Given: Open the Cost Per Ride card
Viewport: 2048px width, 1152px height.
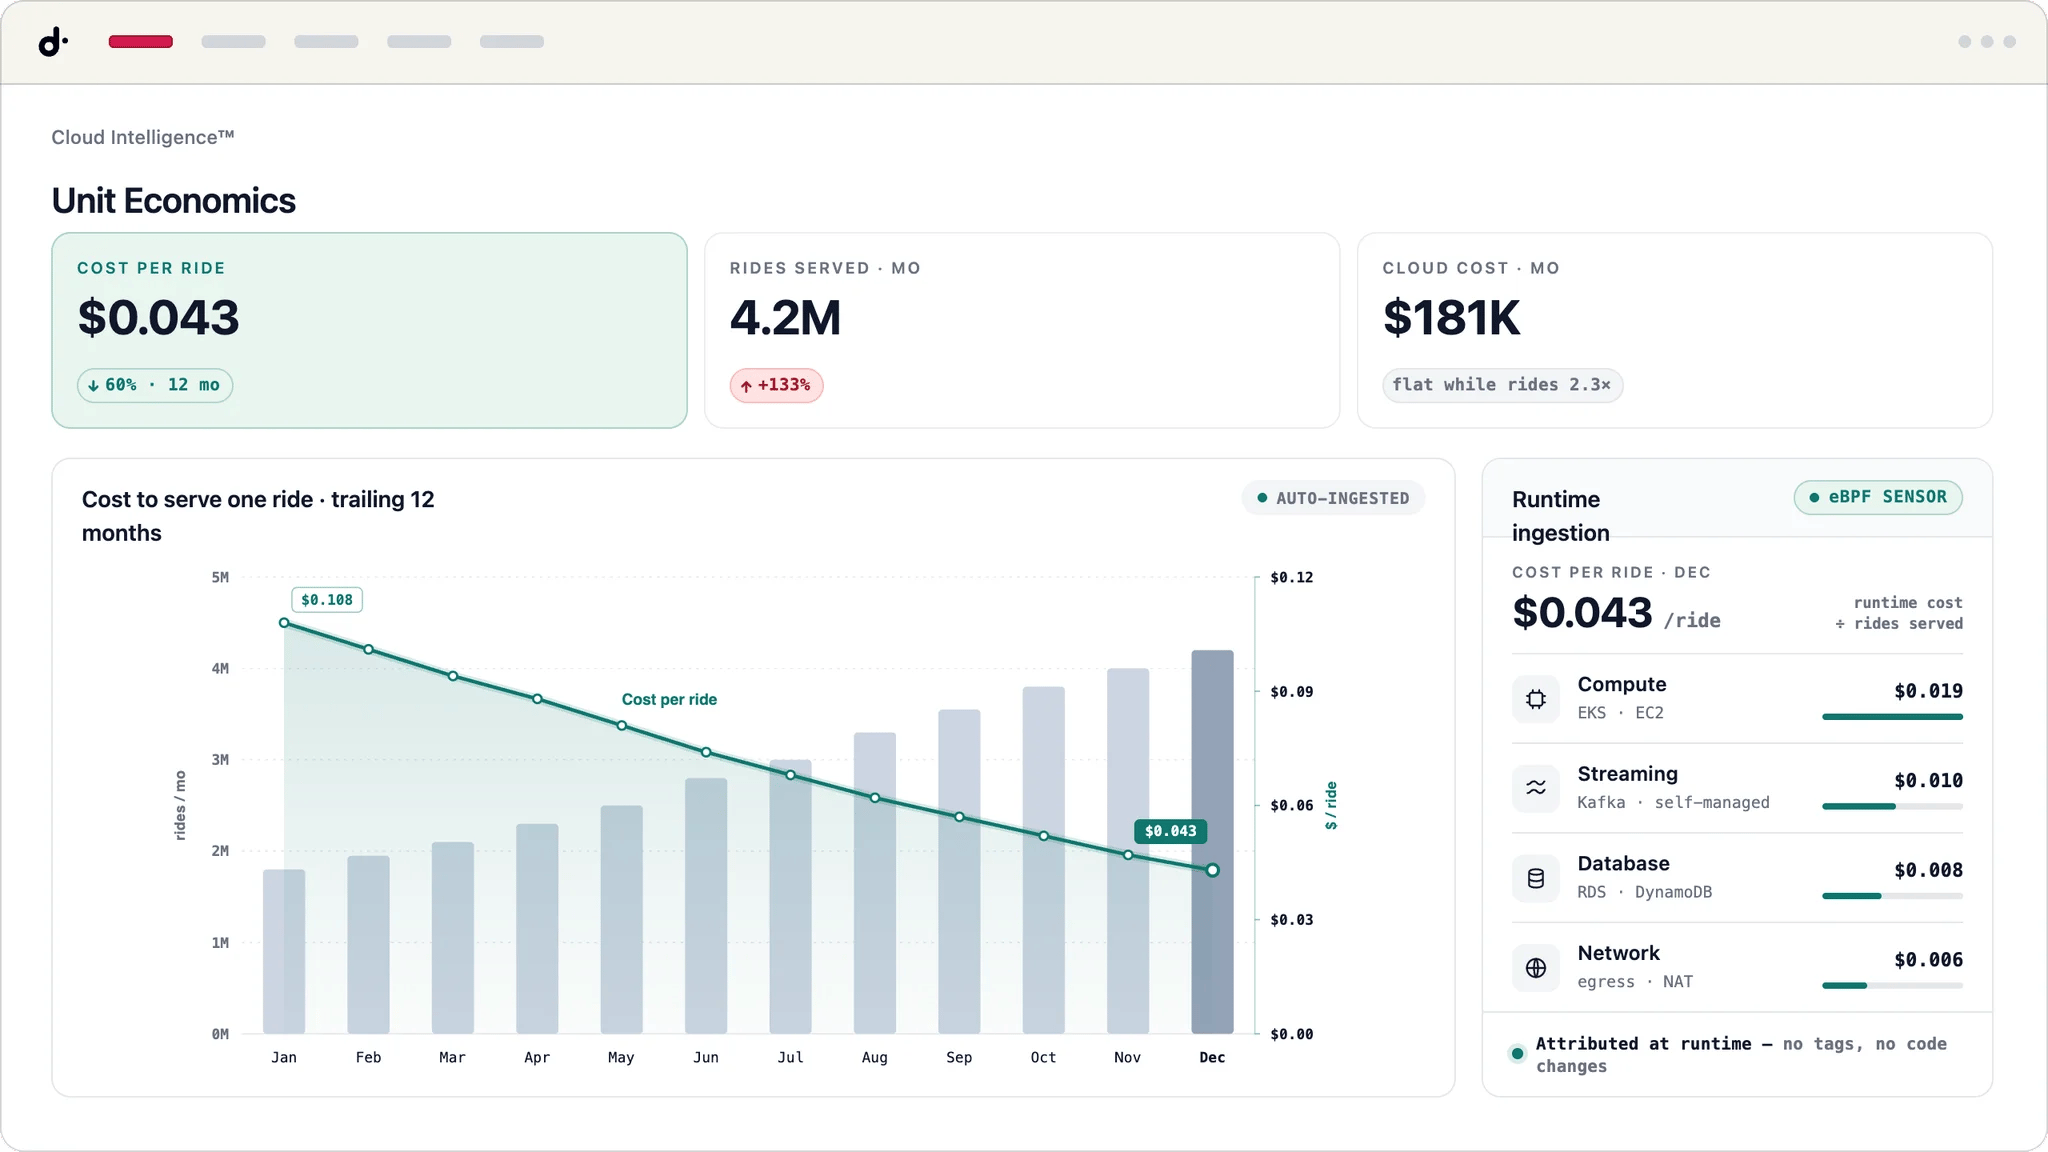Looking at the screenshot, I should coord(369,330).
